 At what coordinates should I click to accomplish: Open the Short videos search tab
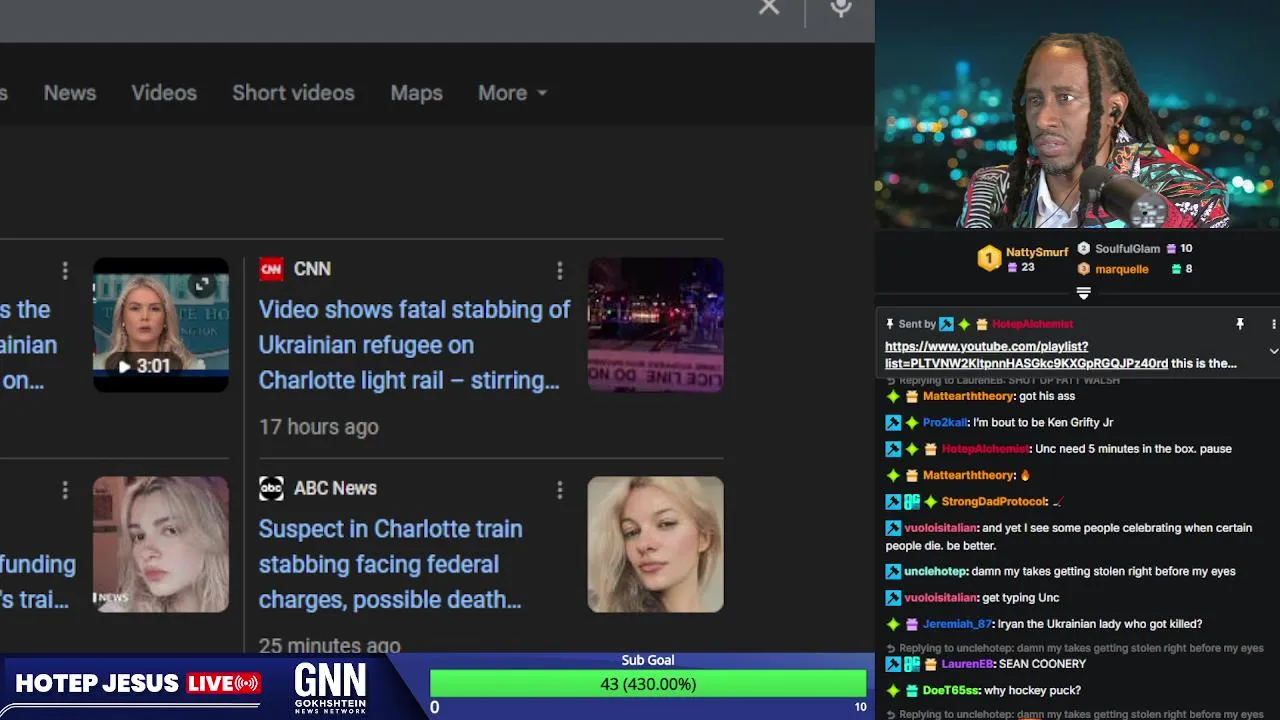point(293,93)
